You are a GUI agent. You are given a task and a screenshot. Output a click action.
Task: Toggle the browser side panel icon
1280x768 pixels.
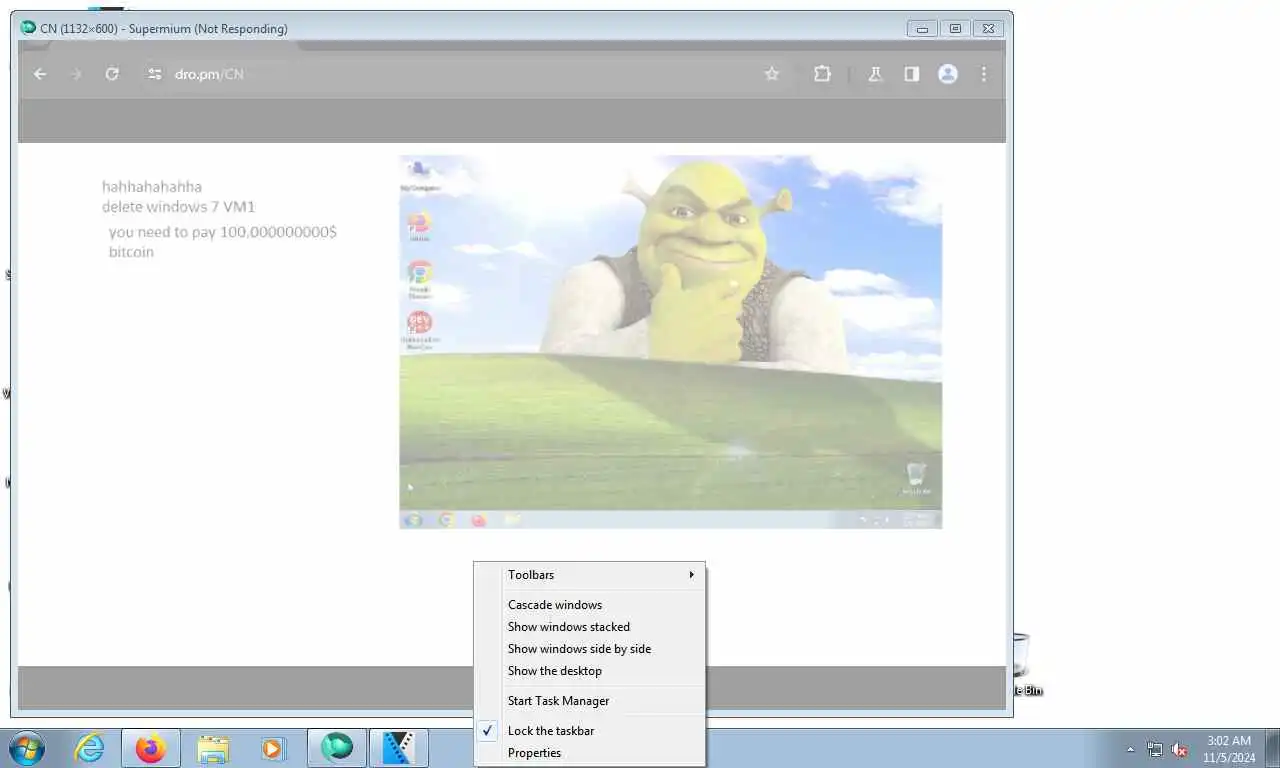pos(912,74)
